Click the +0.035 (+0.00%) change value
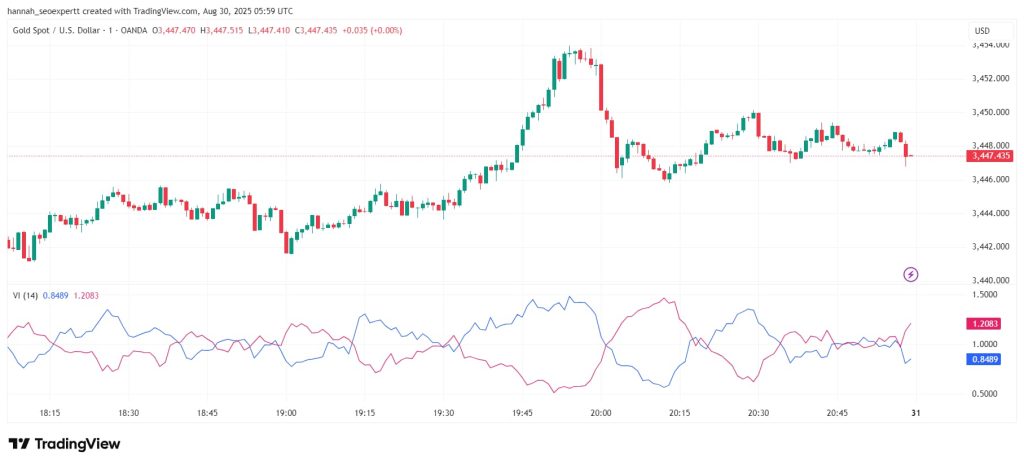This screenshot has width=1024, height=465. pyautogui.click(x=372, y=30)
